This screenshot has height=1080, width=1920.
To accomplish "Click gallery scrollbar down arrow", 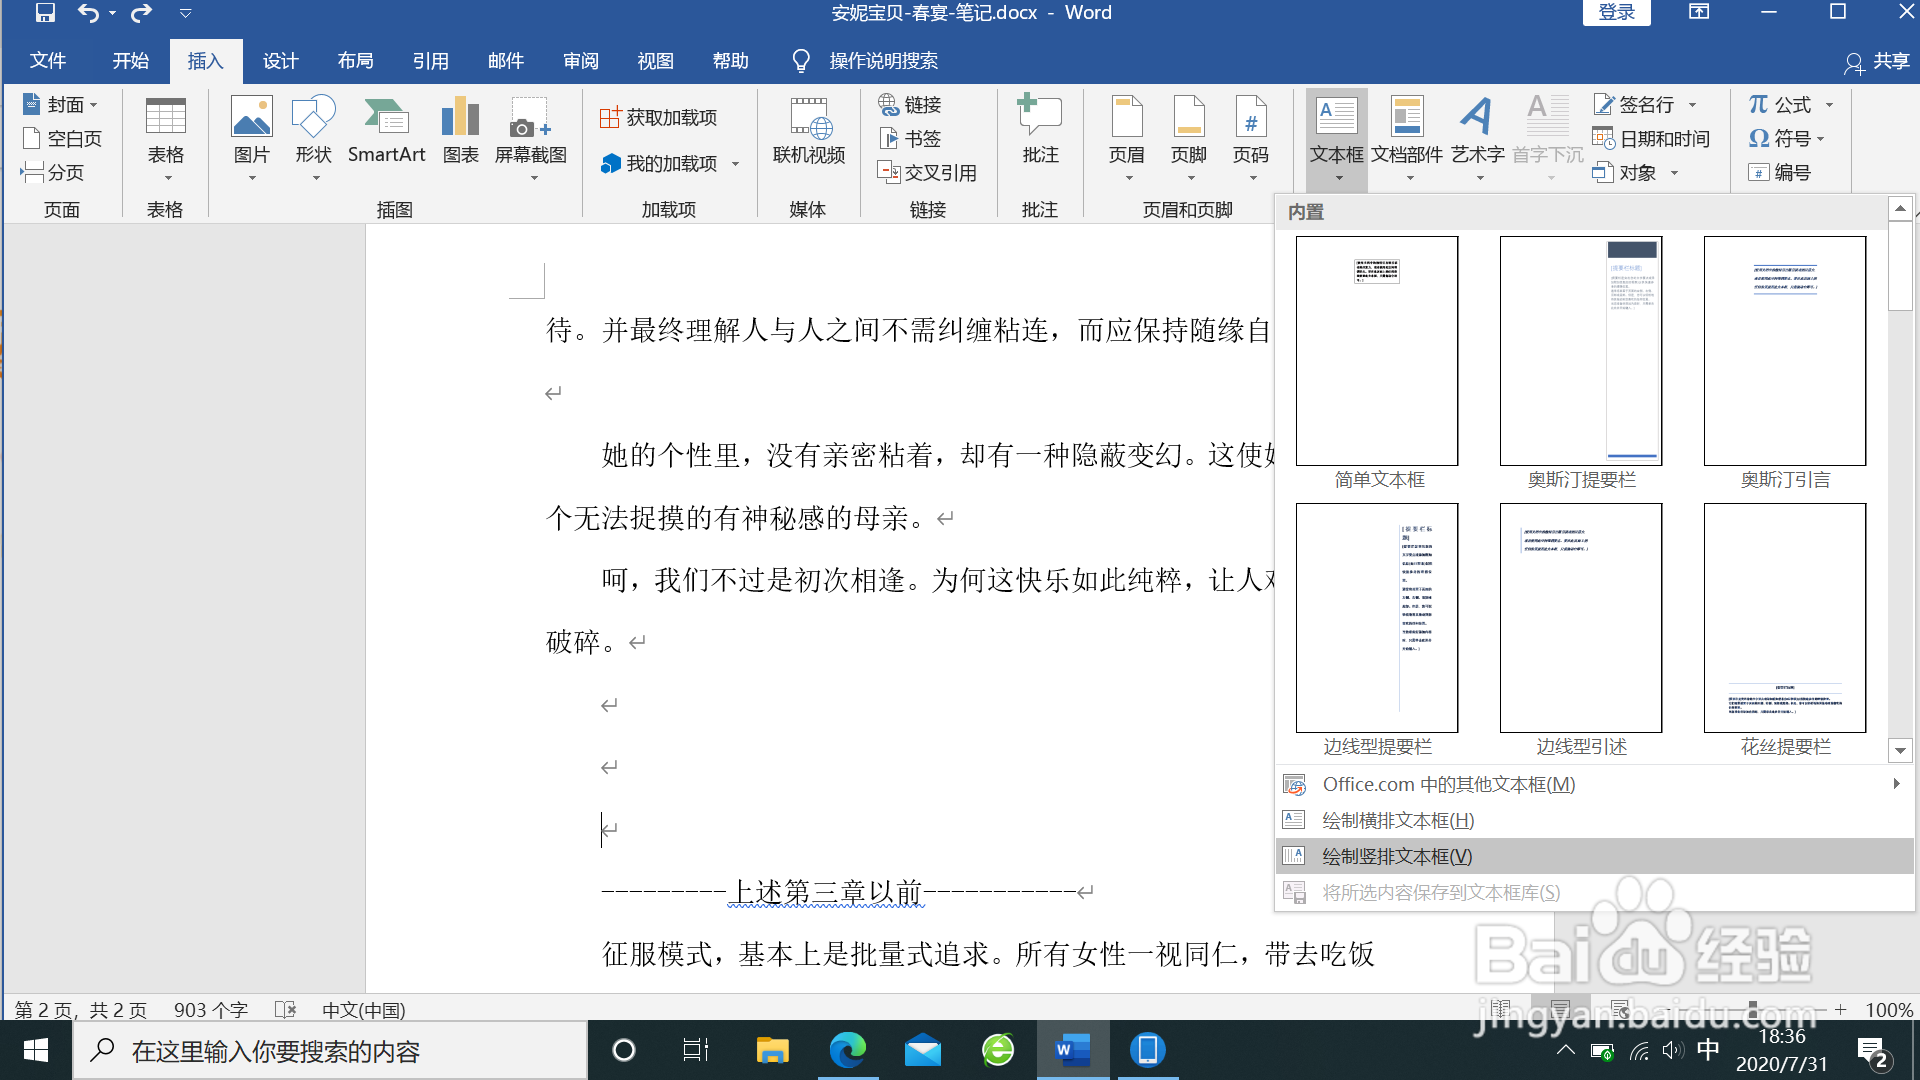I will pyautogui.click(x=1900, y=750).
